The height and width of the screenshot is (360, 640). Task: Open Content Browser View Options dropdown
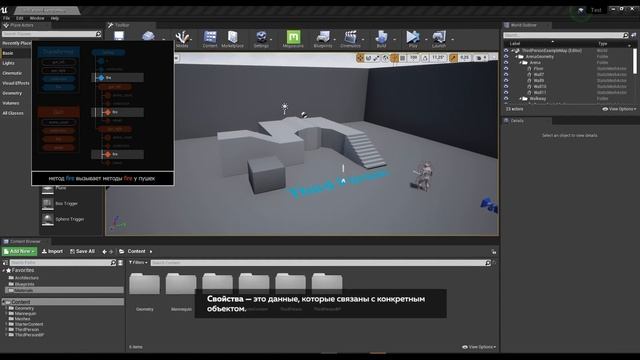[479, 347]
